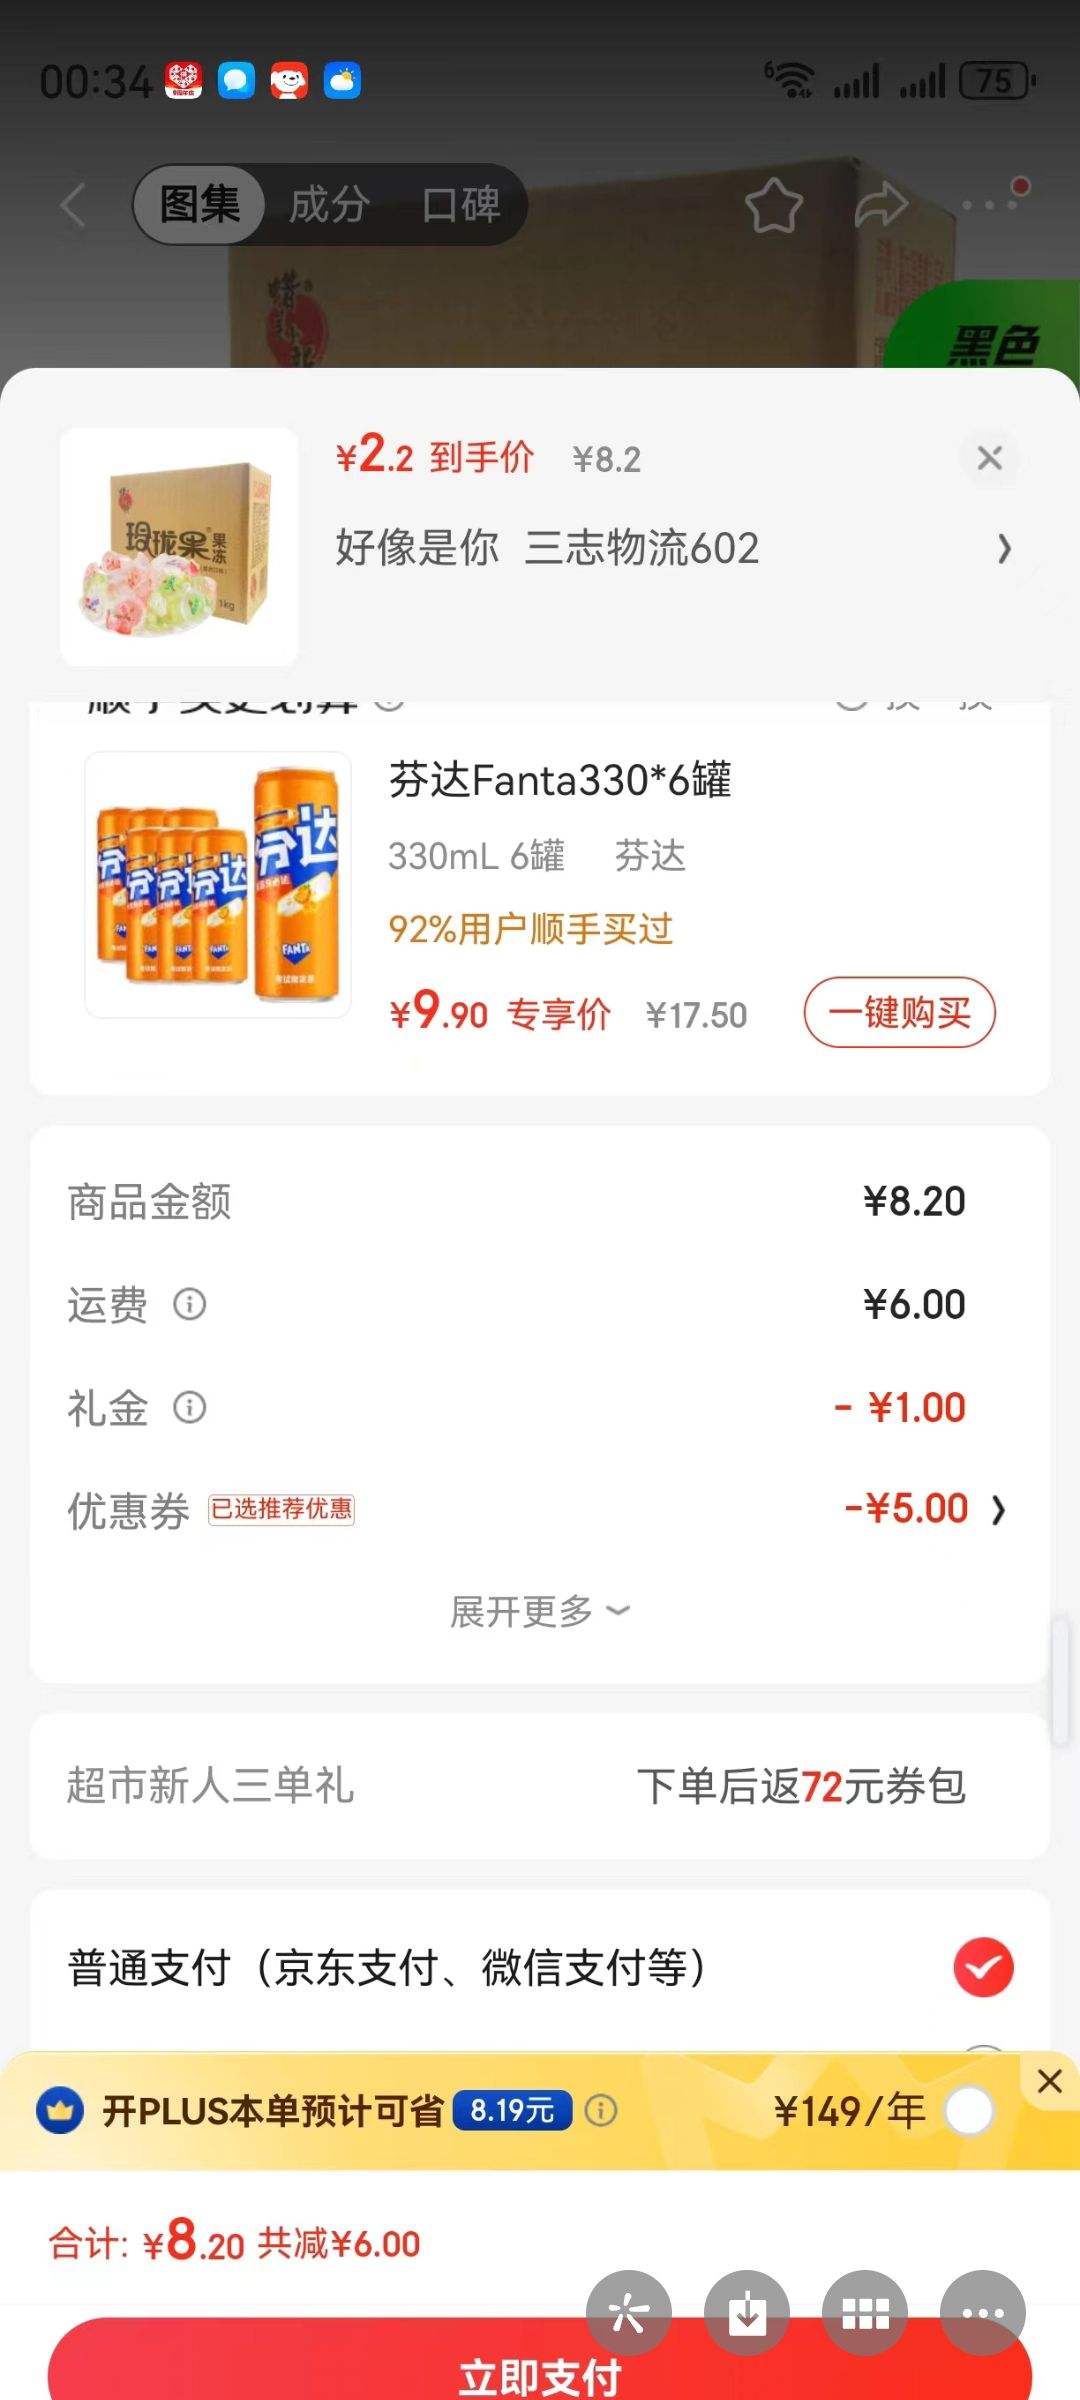Favorite the product with the star icon

[x=773, y=206]
